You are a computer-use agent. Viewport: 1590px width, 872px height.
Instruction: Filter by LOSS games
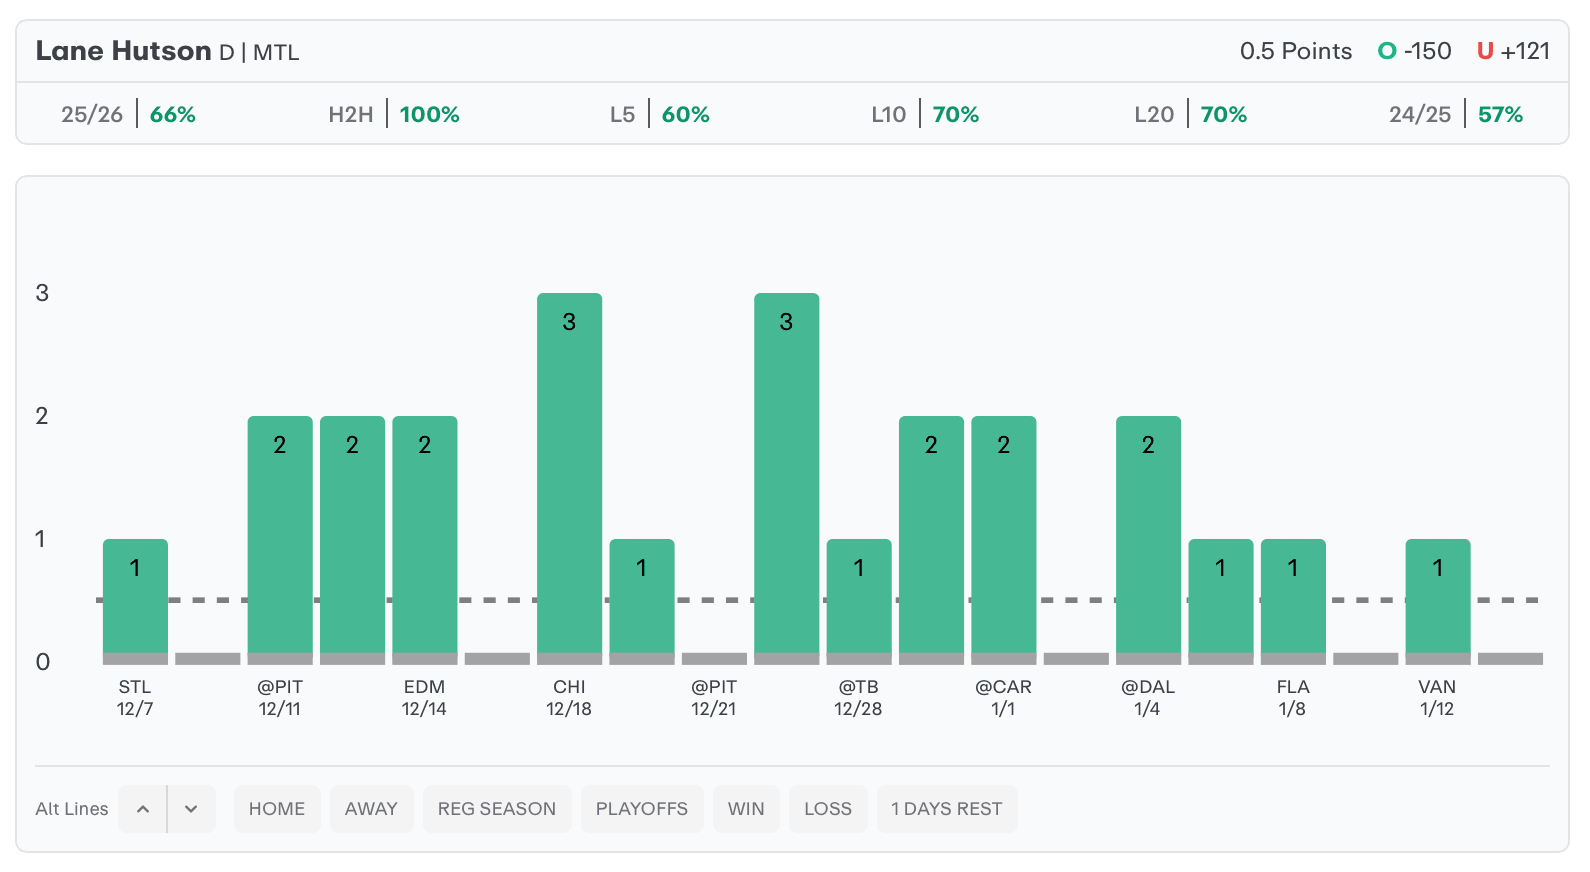coord(828,809)
